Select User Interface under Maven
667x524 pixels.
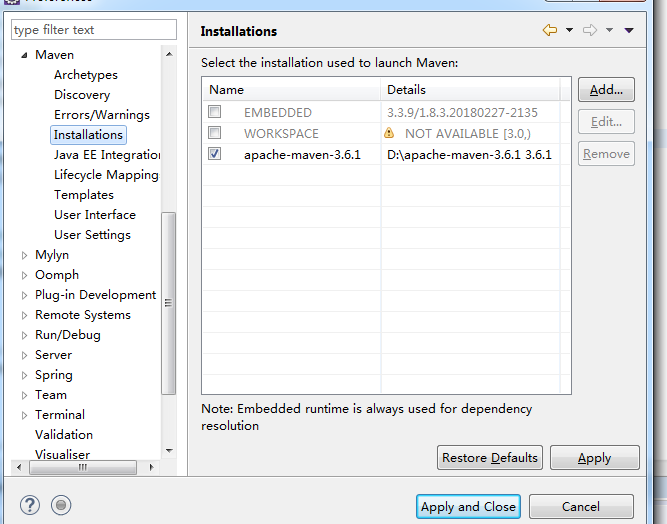pos(95,215)
